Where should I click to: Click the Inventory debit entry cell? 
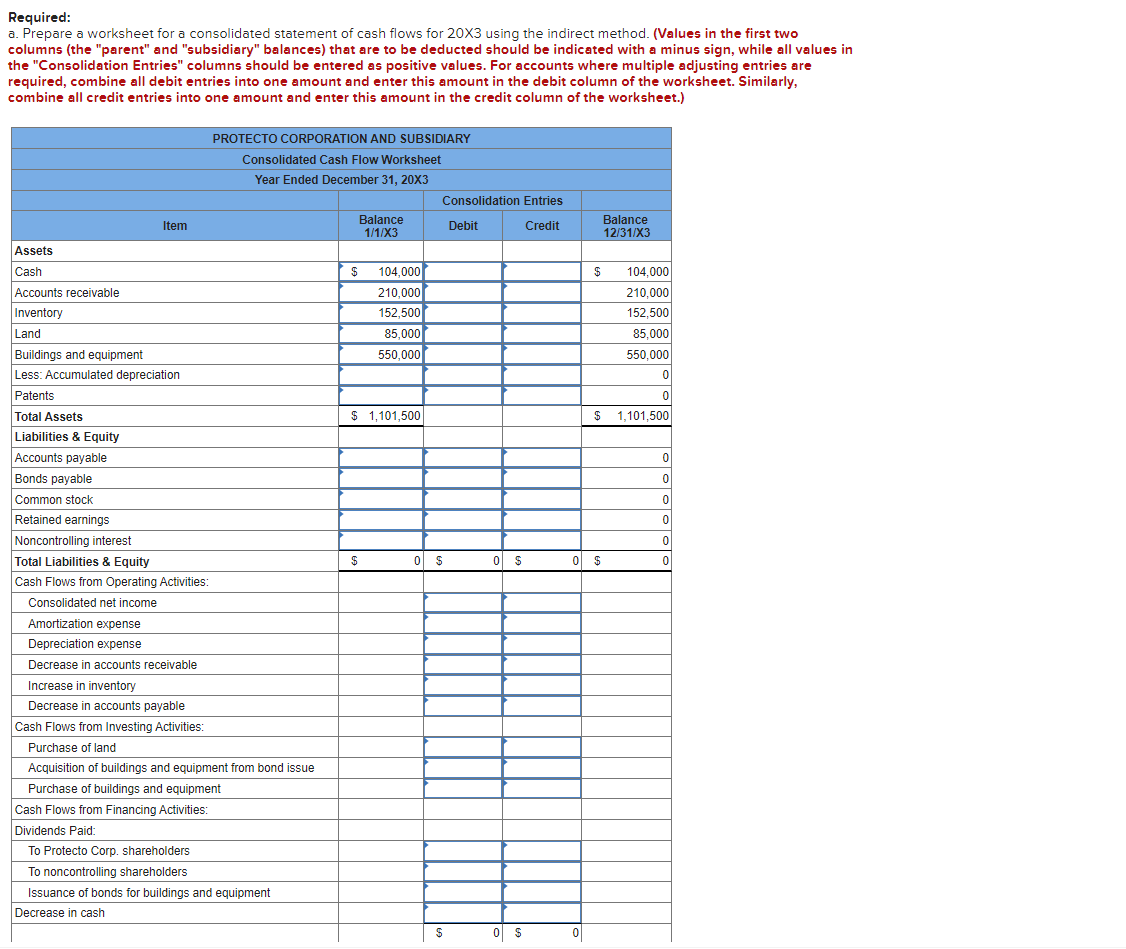(462, 312)
